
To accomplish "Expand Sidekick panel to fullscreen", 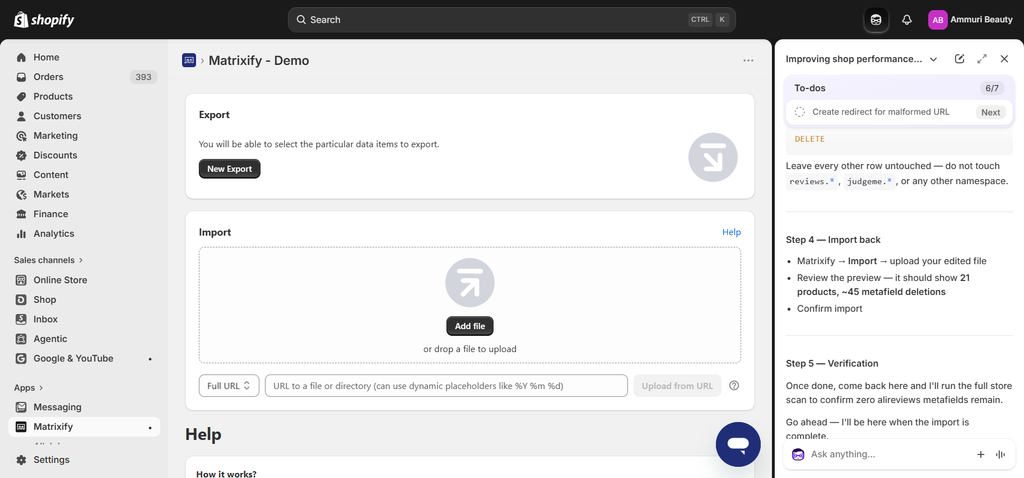I will click(x=982, y=59).
